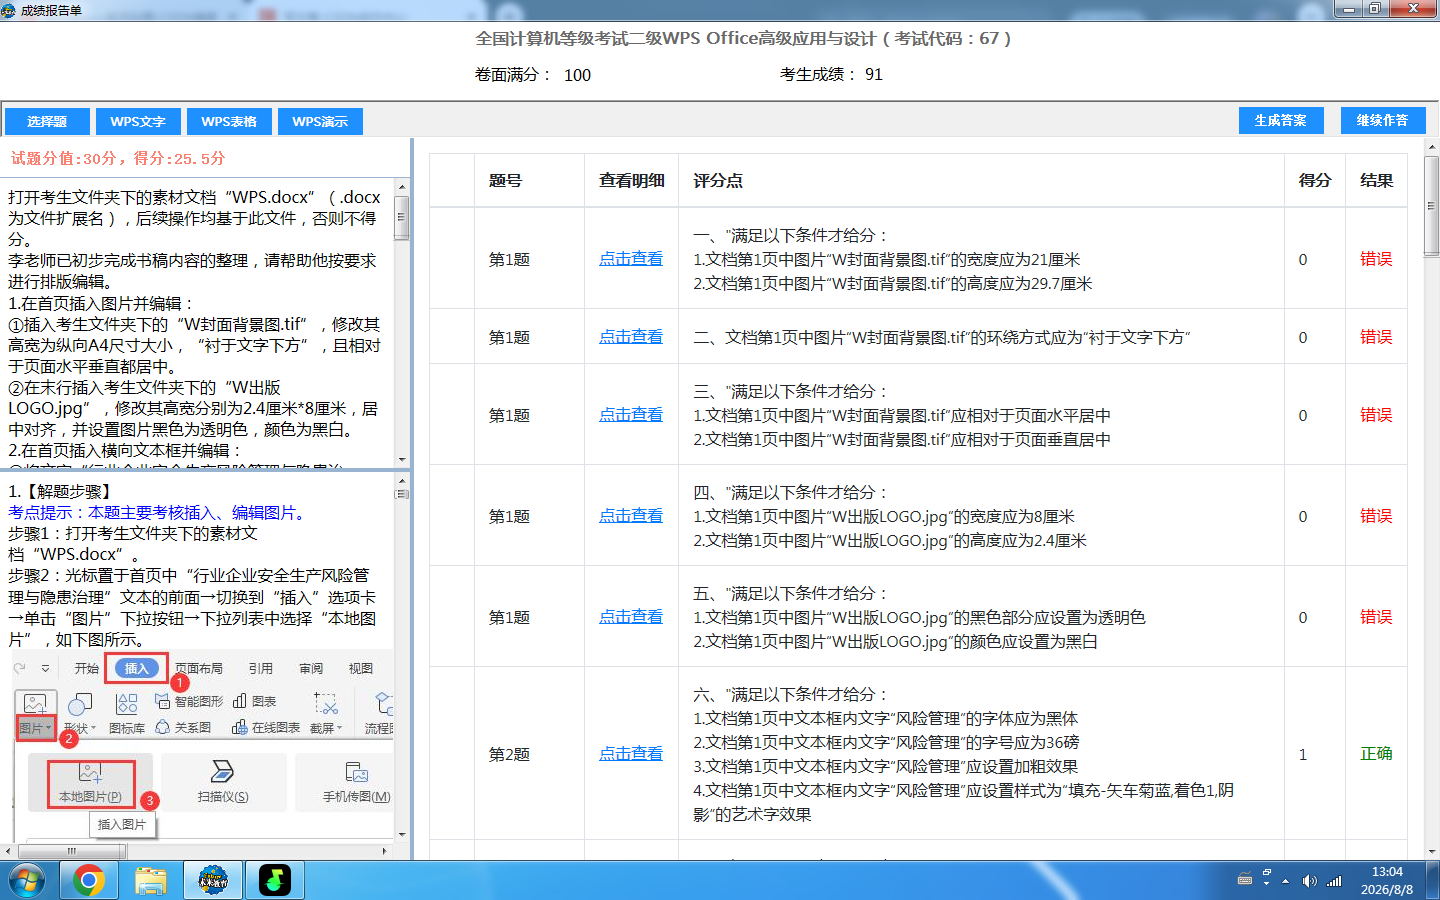This screenshot has height=900, width=1440.
Task: Click the 智能图形 icon in the tutorial image
Action: tap(163, 701)
